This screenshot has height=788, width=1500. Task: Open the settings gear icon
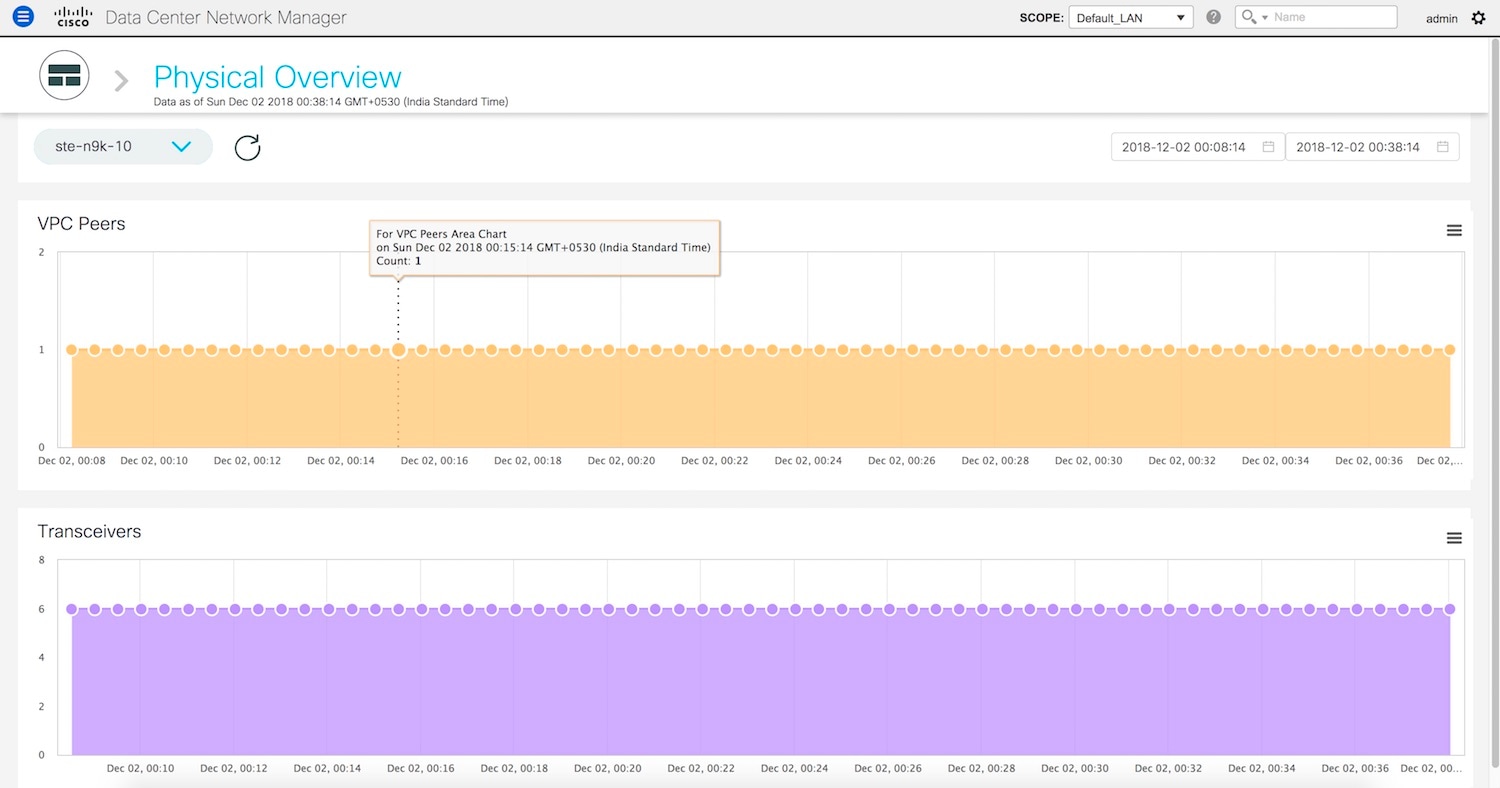[x=1478, y=18]
